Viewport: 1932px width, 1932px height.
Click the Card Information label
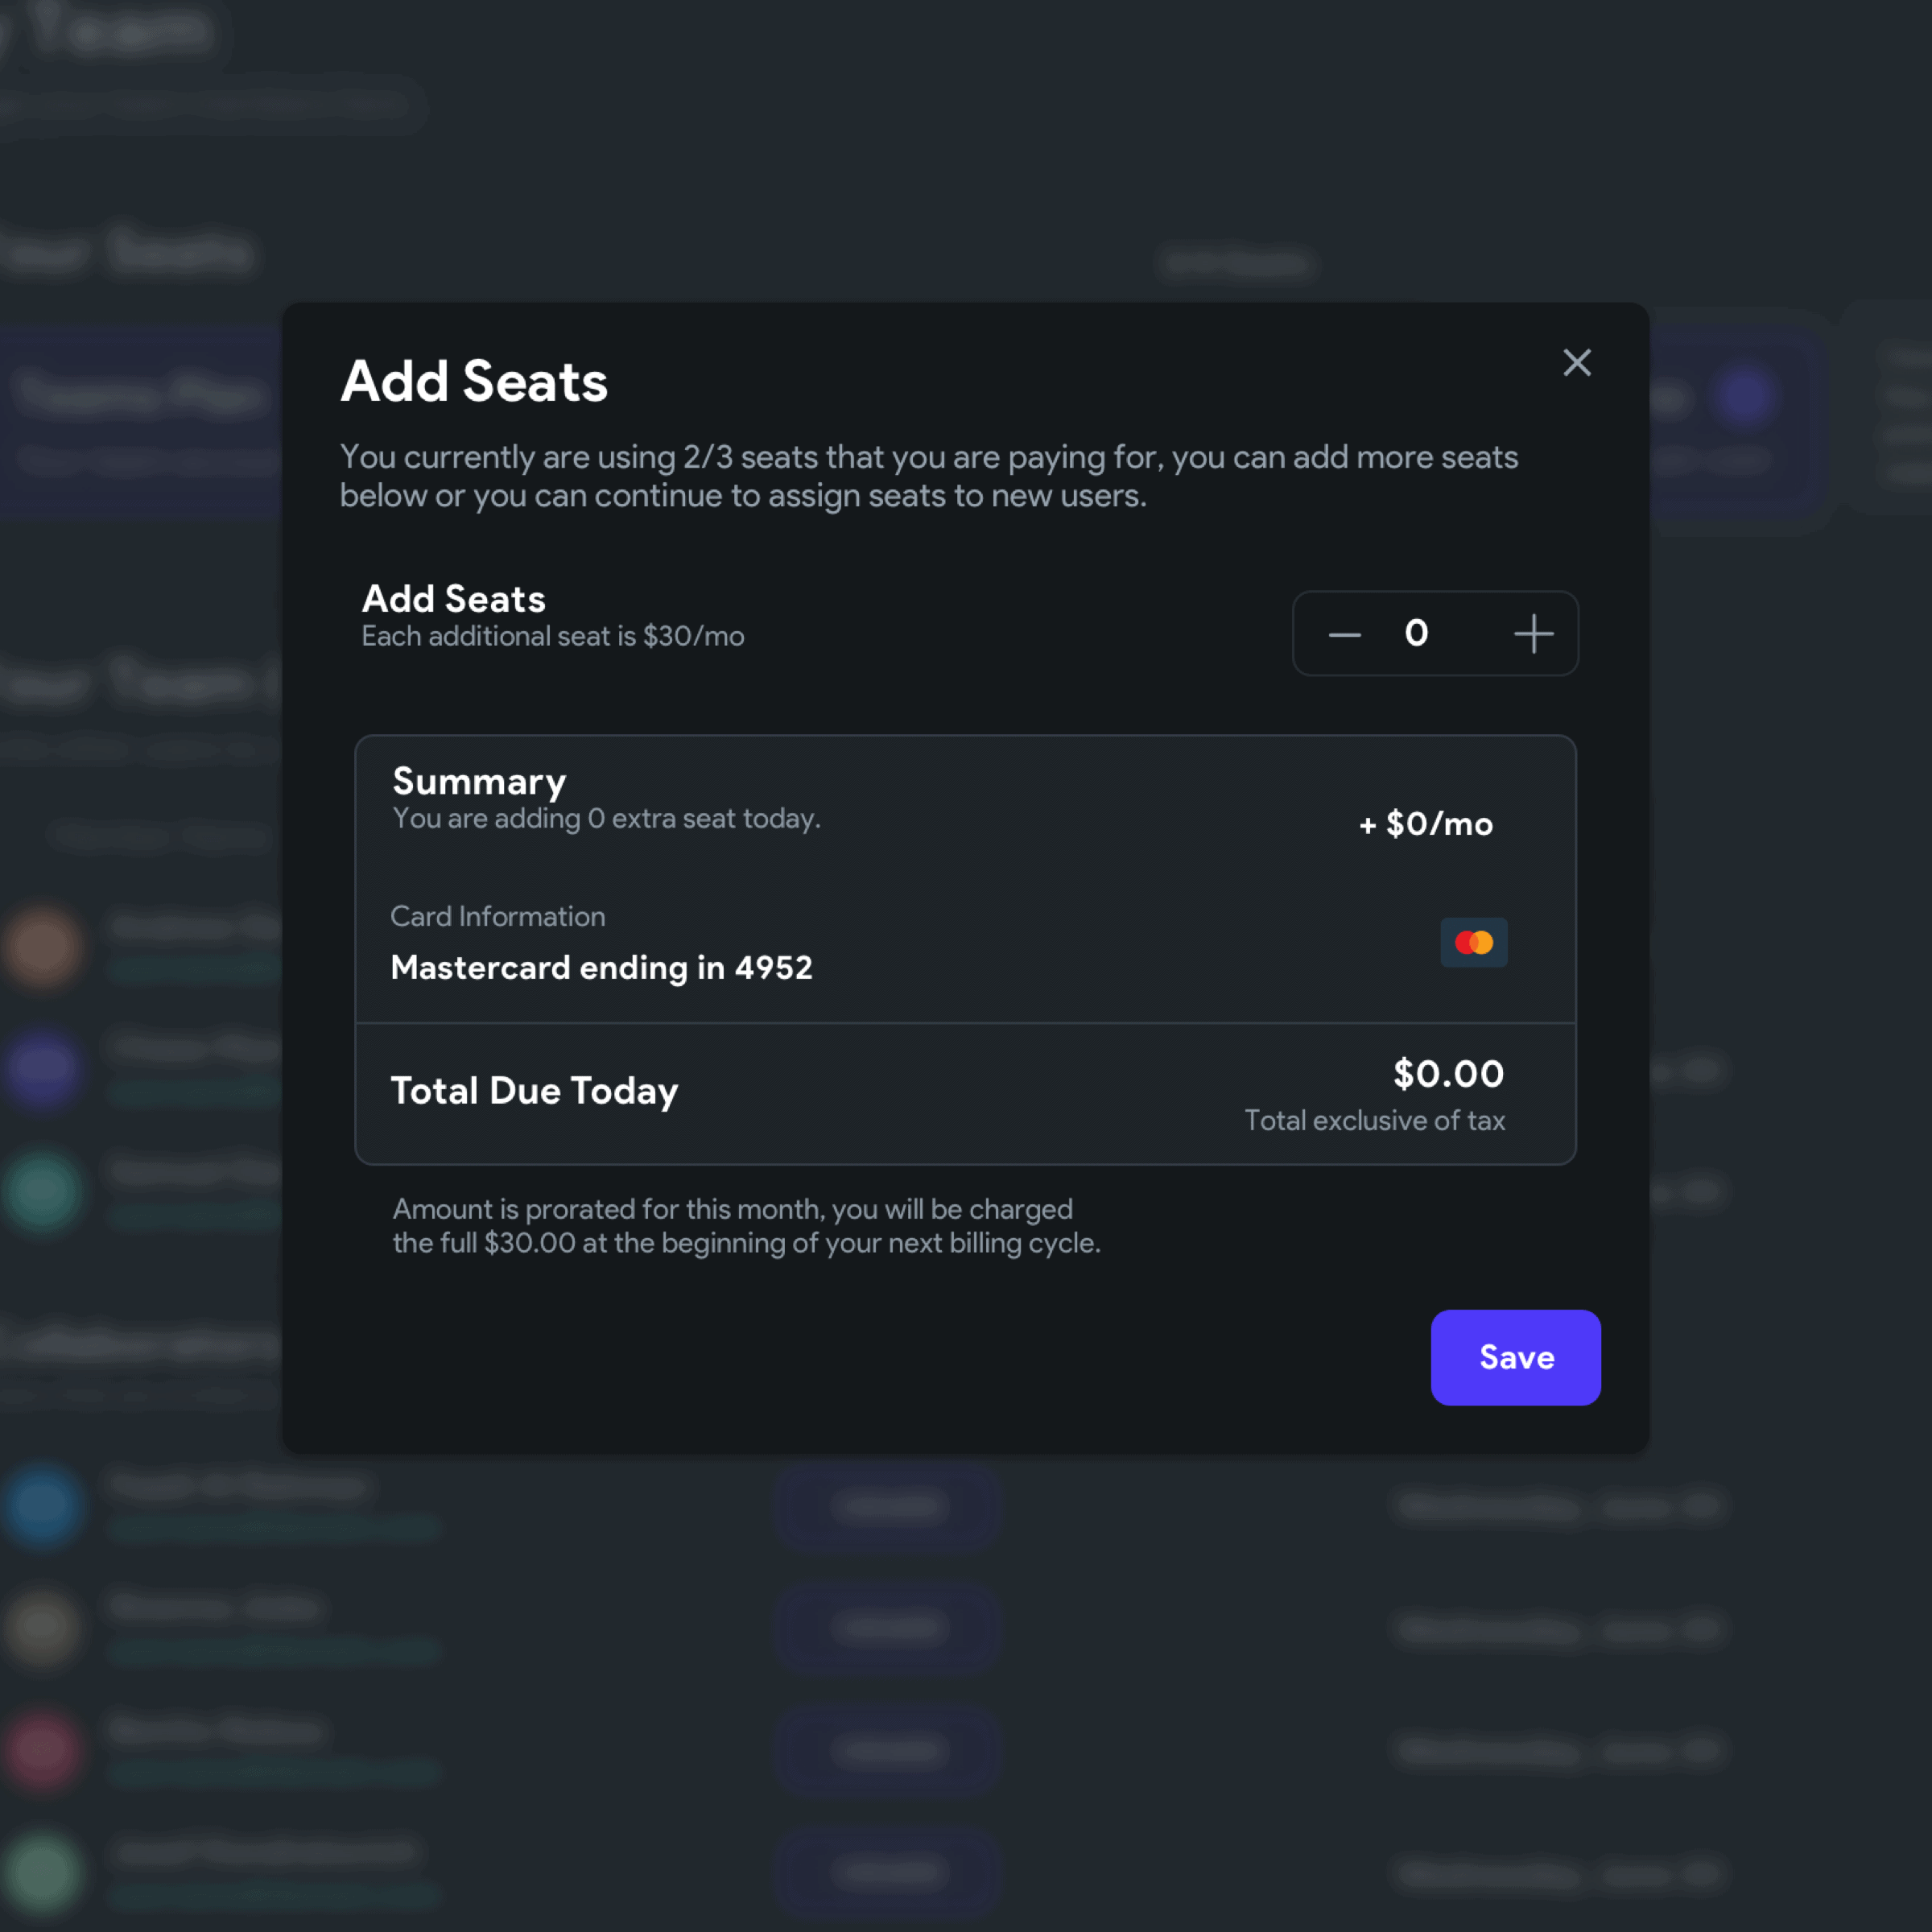tap(497, 916)
